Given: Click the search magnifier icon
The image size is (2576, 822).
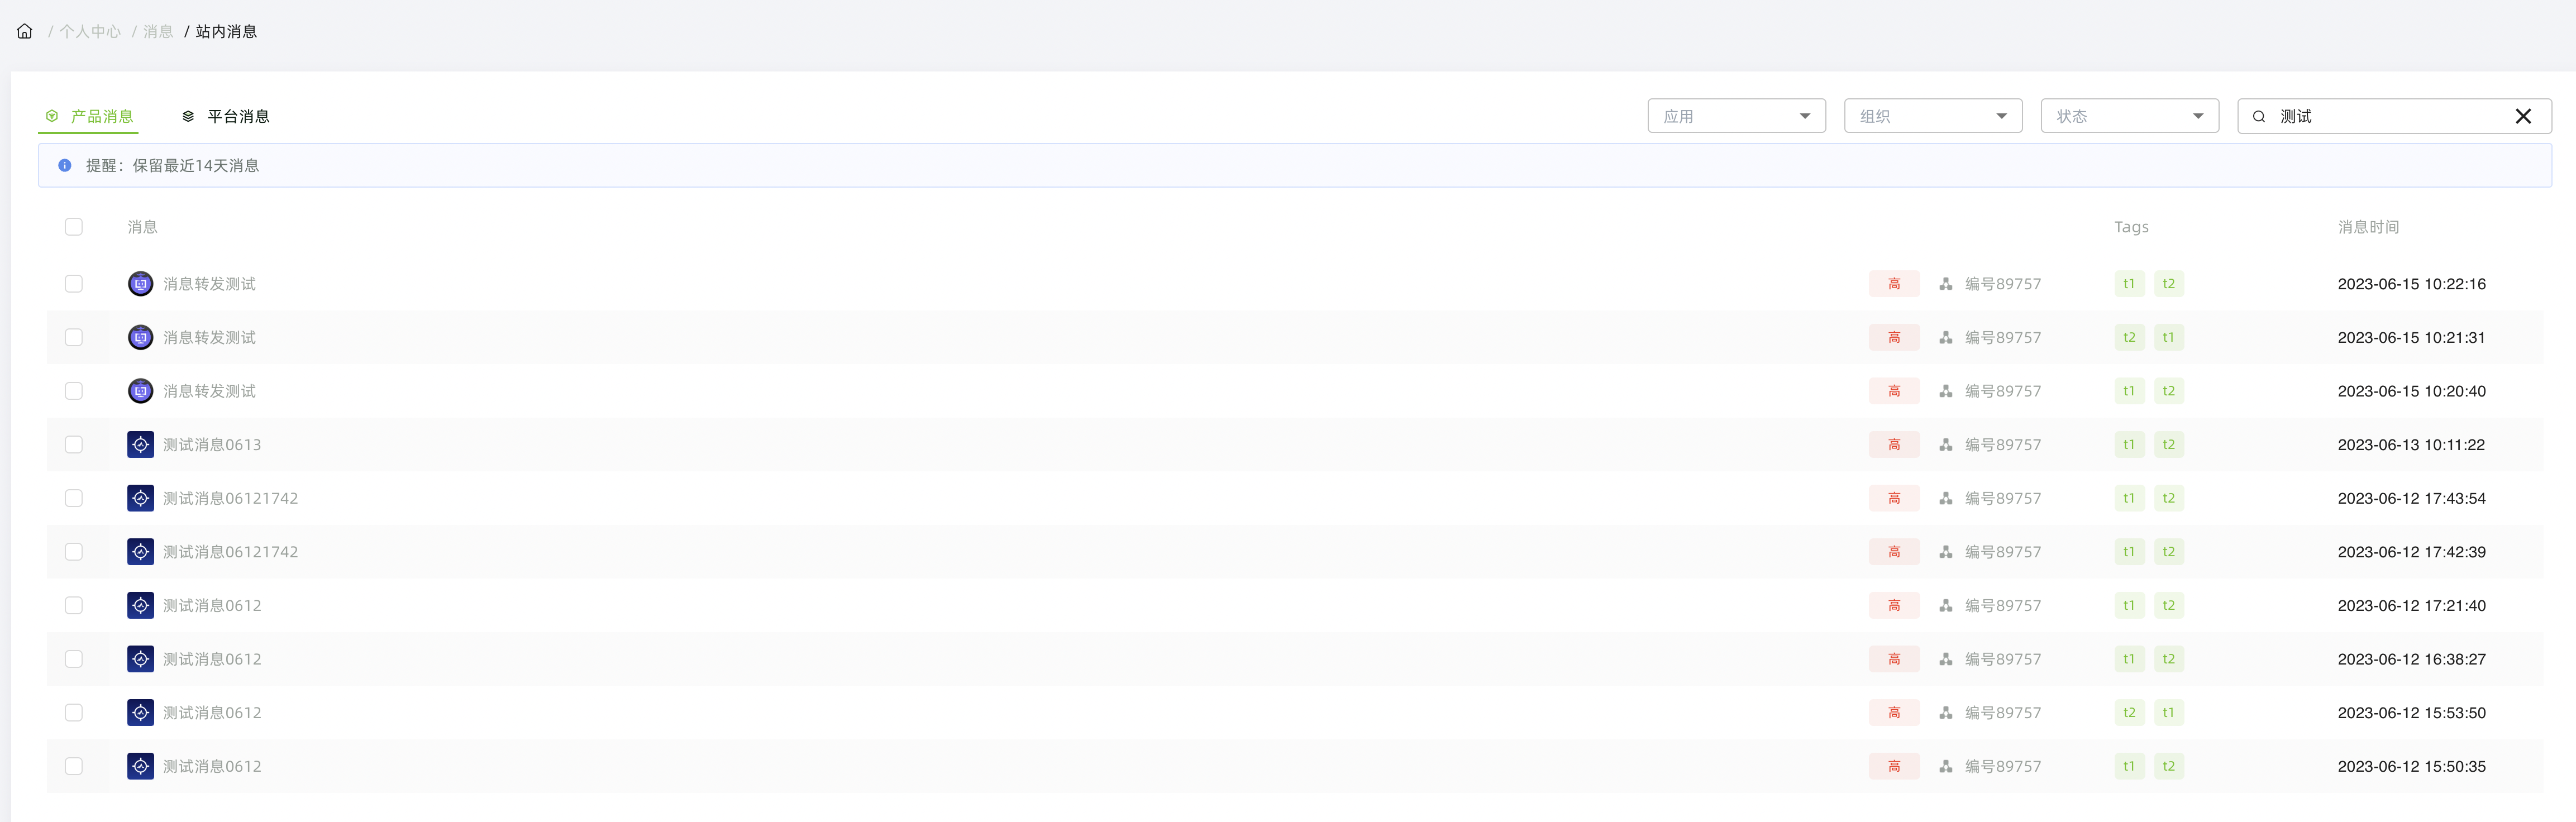Looking at the screenshot, I should [2259, 117].
